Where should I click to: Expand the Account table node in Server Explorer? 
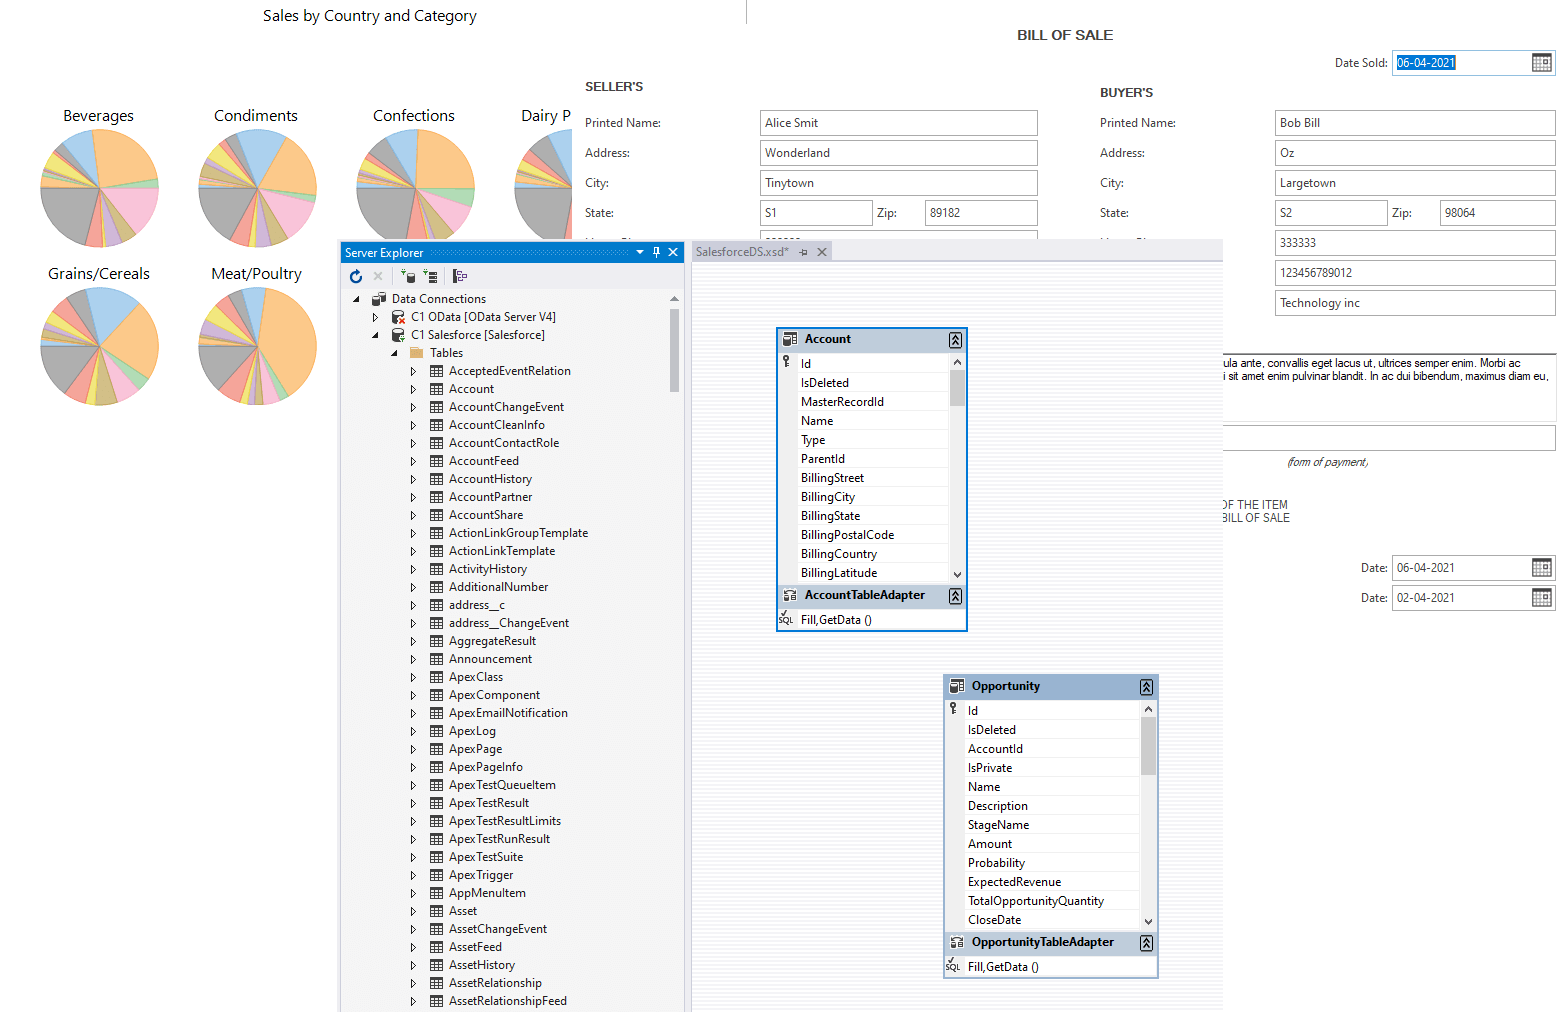tap(412, 388)
